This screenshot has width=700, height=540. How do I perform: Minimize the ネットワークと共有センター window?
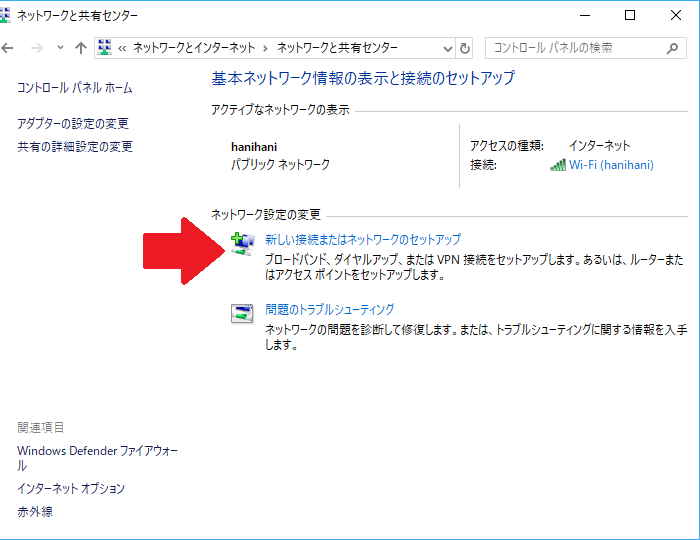point(585,15)
